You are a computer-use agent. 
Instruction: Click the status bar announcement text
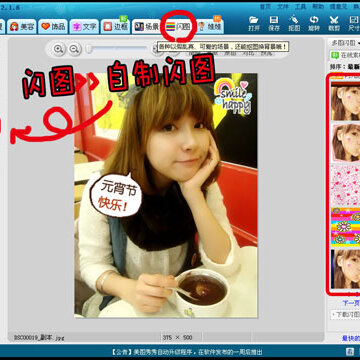click(187, 352)
